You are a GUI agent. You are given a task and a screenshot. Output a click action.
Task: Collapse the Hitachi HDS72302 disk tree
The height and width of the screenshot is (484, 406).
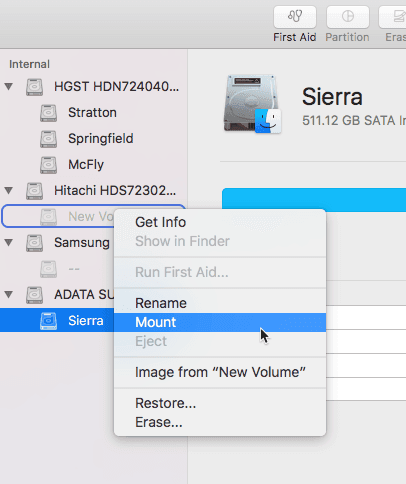9,191
